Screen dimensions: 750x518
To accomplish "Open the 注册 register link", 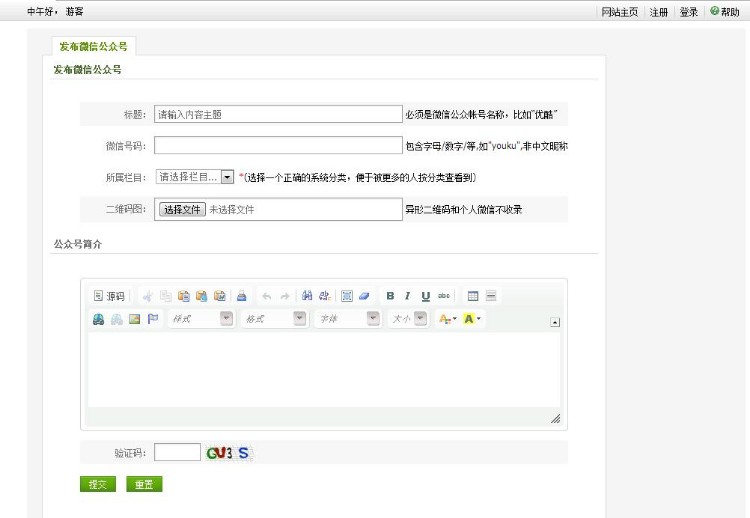I will [659, 12].
